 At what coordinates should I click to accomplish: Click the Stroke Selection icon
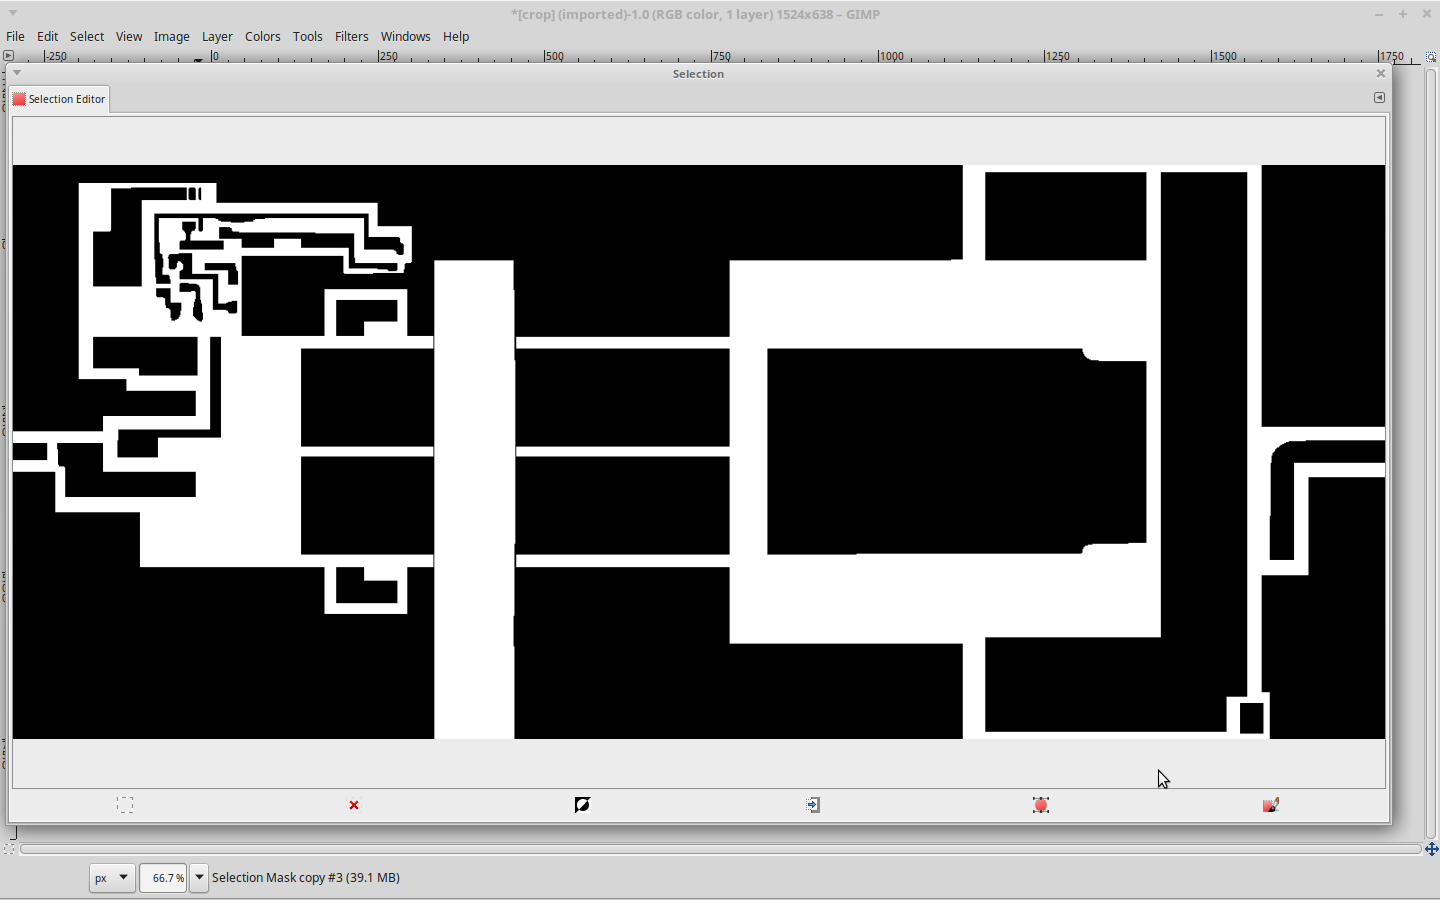[x=1270, y=805]
